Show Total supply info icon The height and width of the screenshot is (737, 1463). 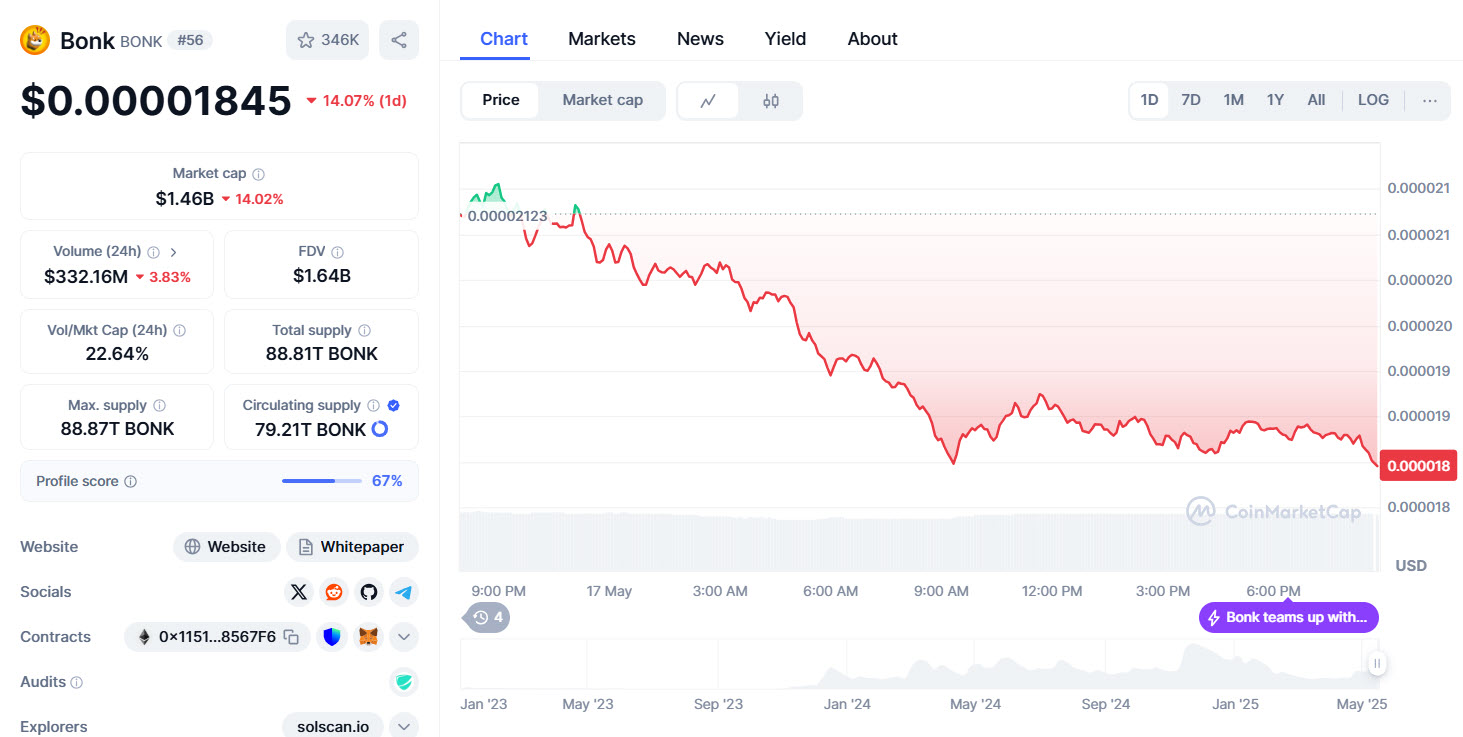point(364,330)
